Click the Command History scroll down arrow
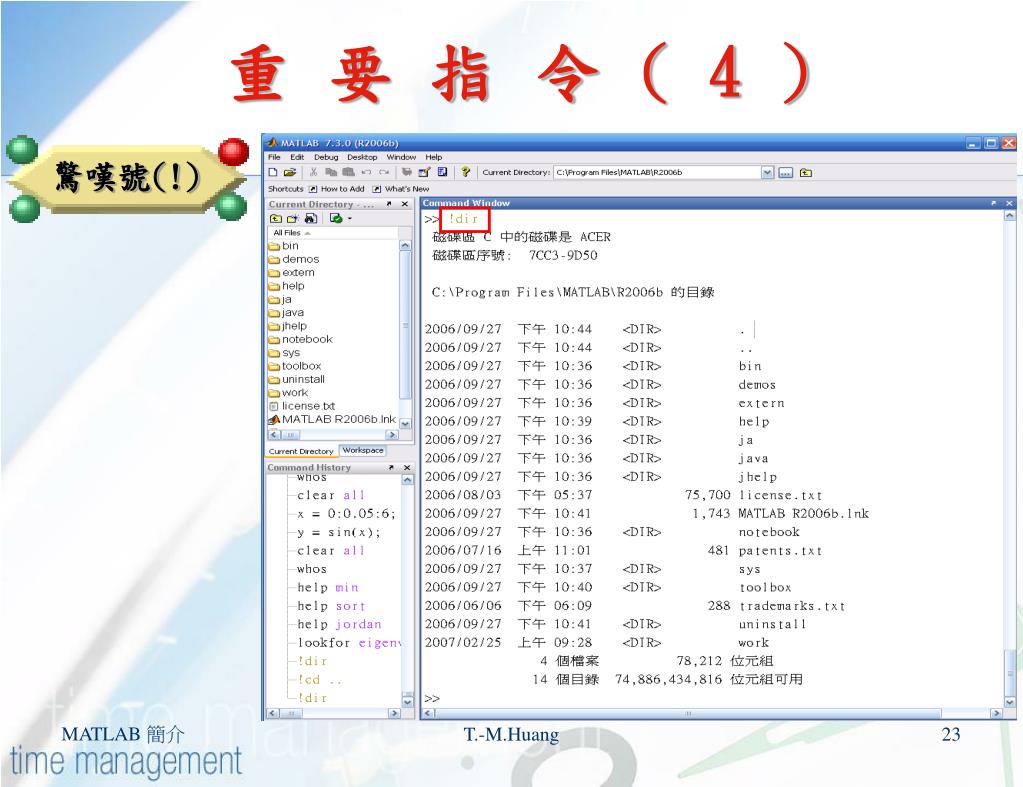This screenshot has height=787, width=1023. [408, 702]
